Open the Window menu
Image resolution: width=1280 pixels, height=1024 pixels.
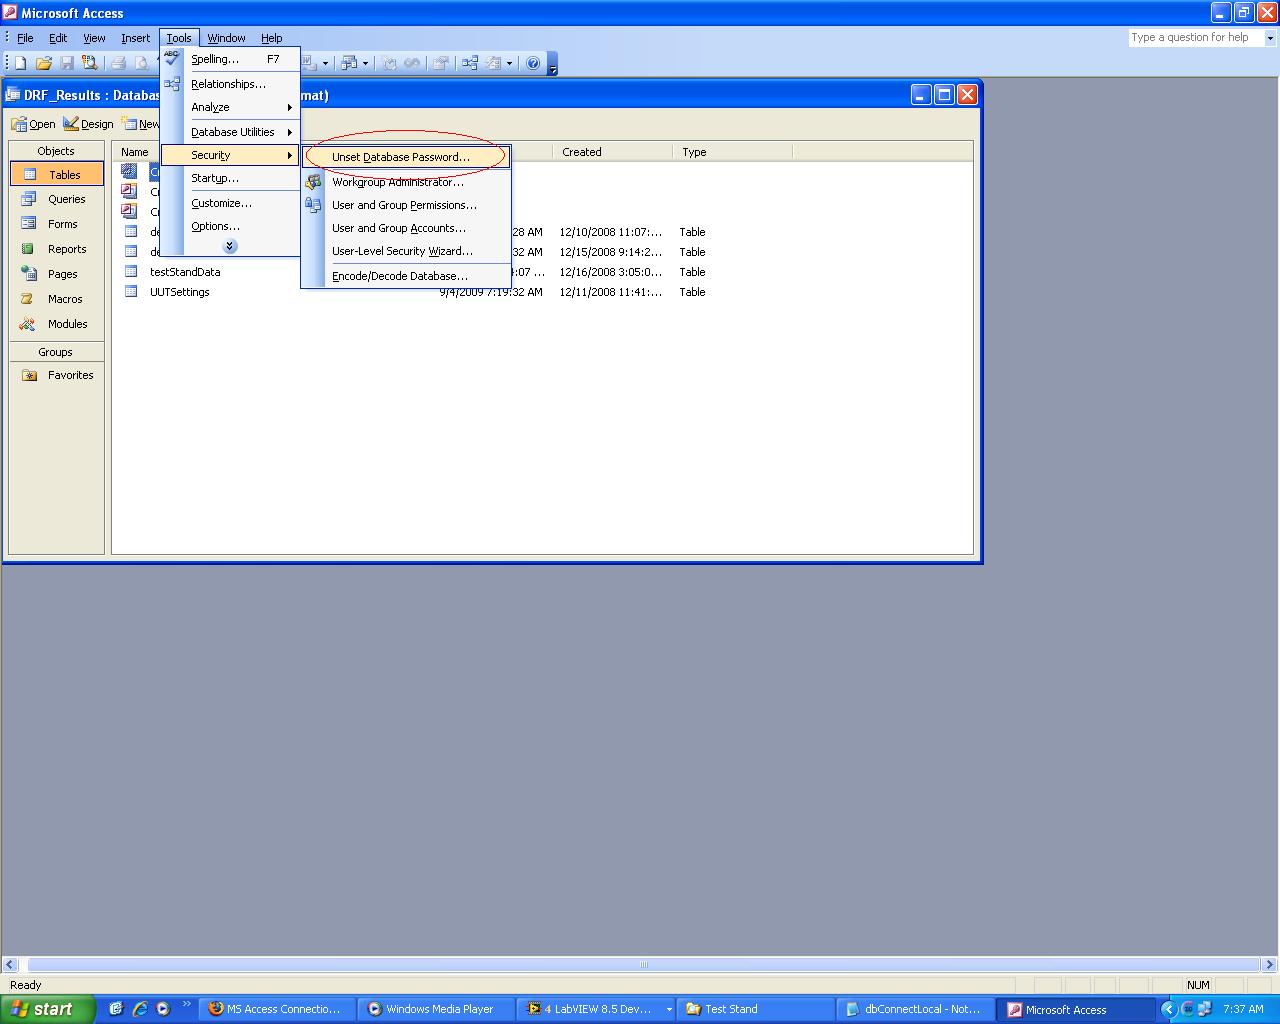pyautogui.click(x=226, y=38)
